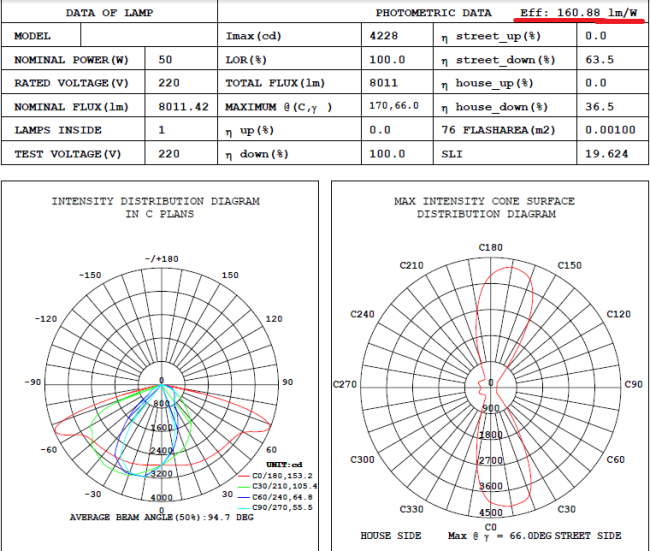Image resolution: width=650 pixels, height=551 pixels.
Task: Click the PHOTOMETRIC DATA header
Action: [x=433, y=13]
